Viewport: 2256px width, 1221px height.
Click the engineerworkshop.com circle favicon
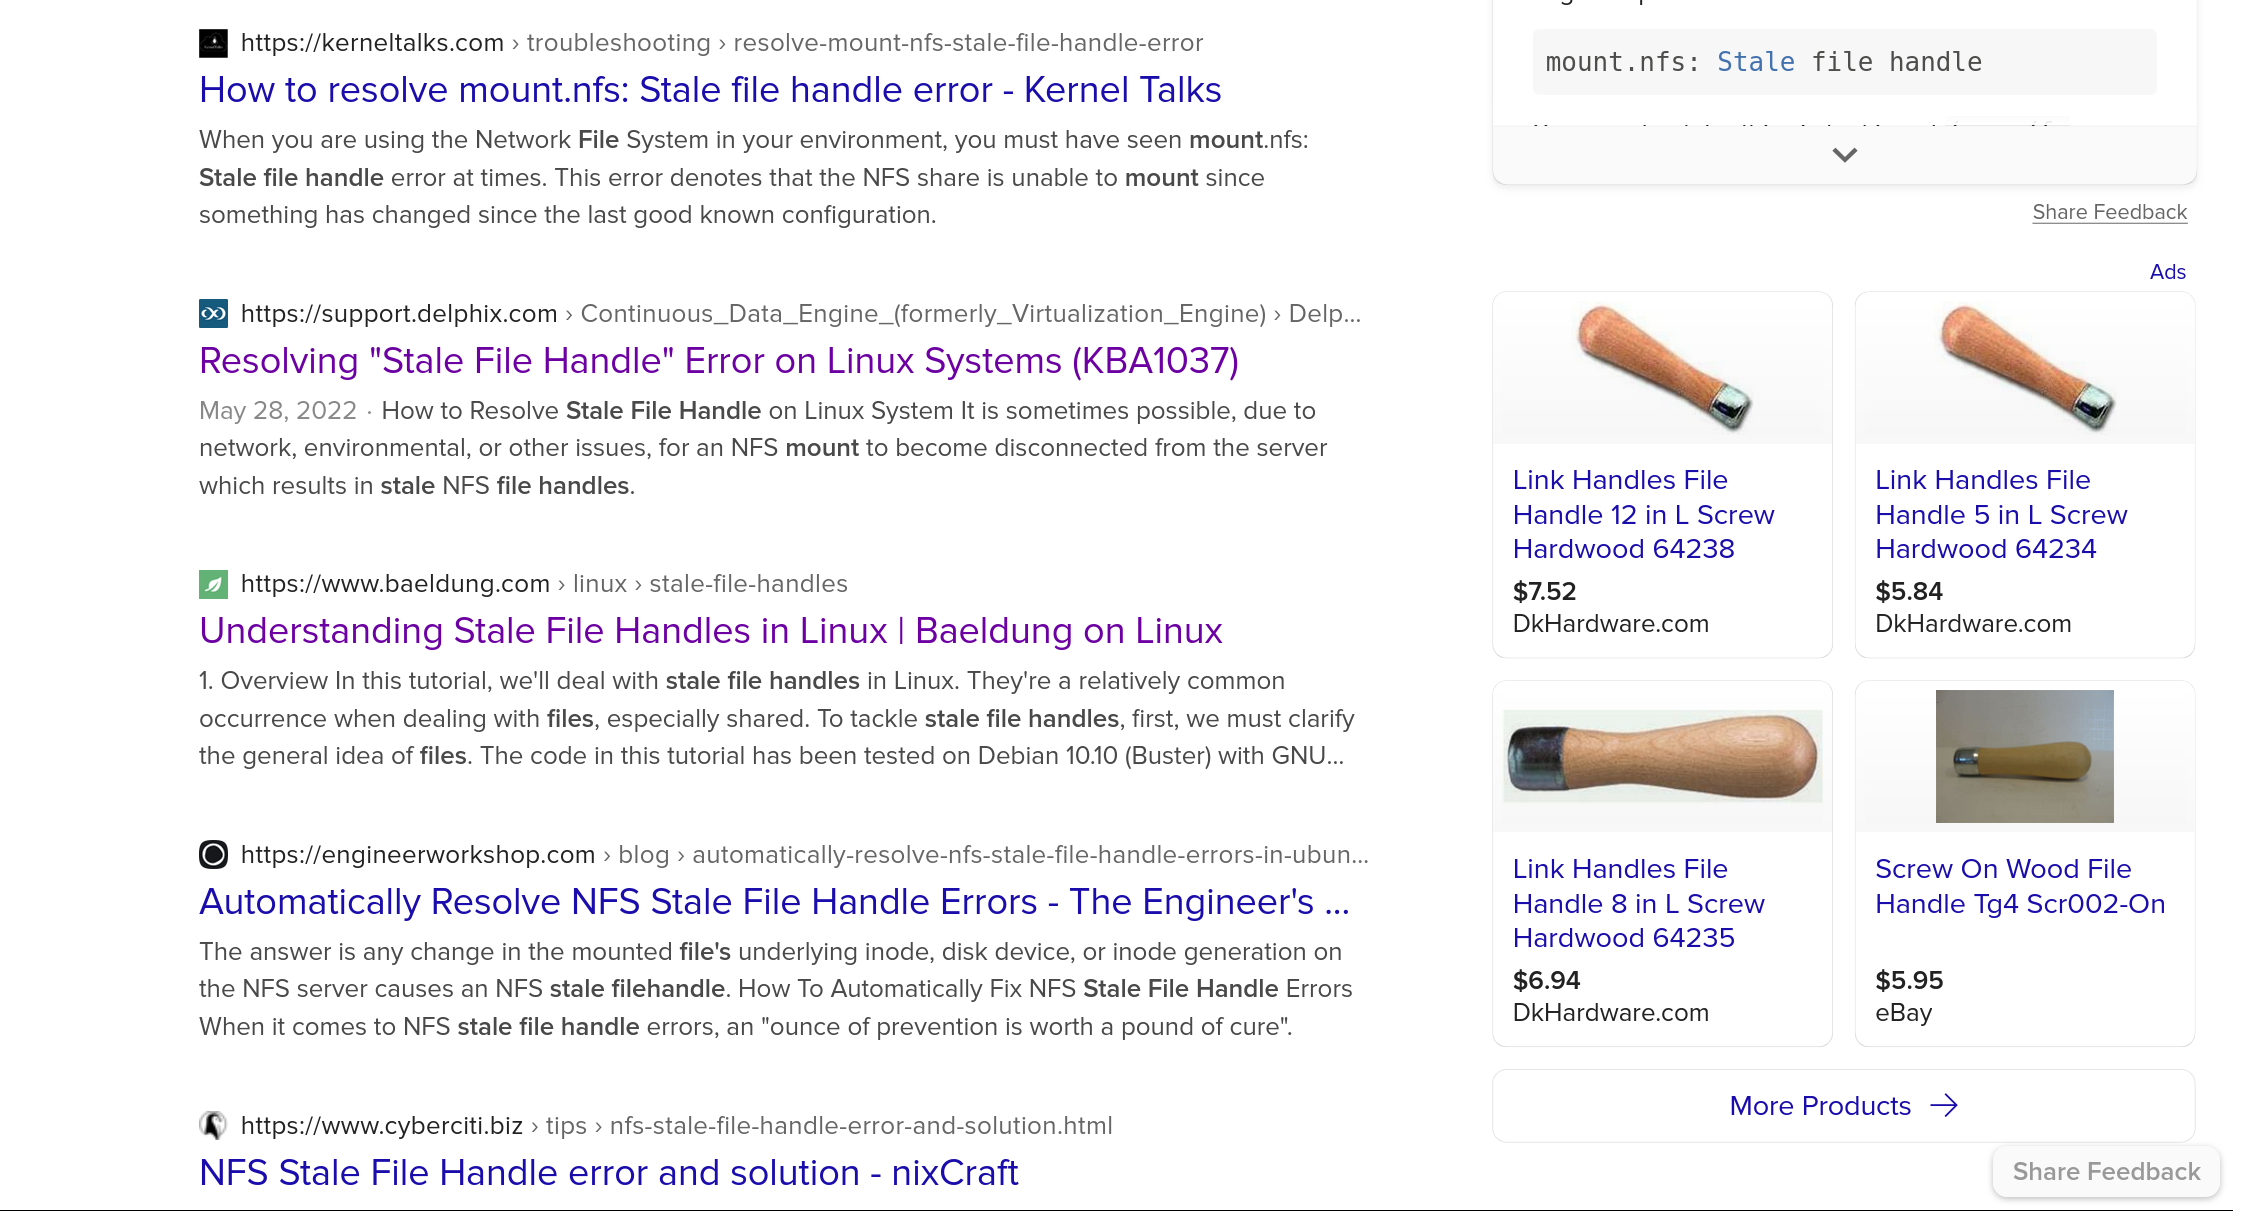[213, 855]
